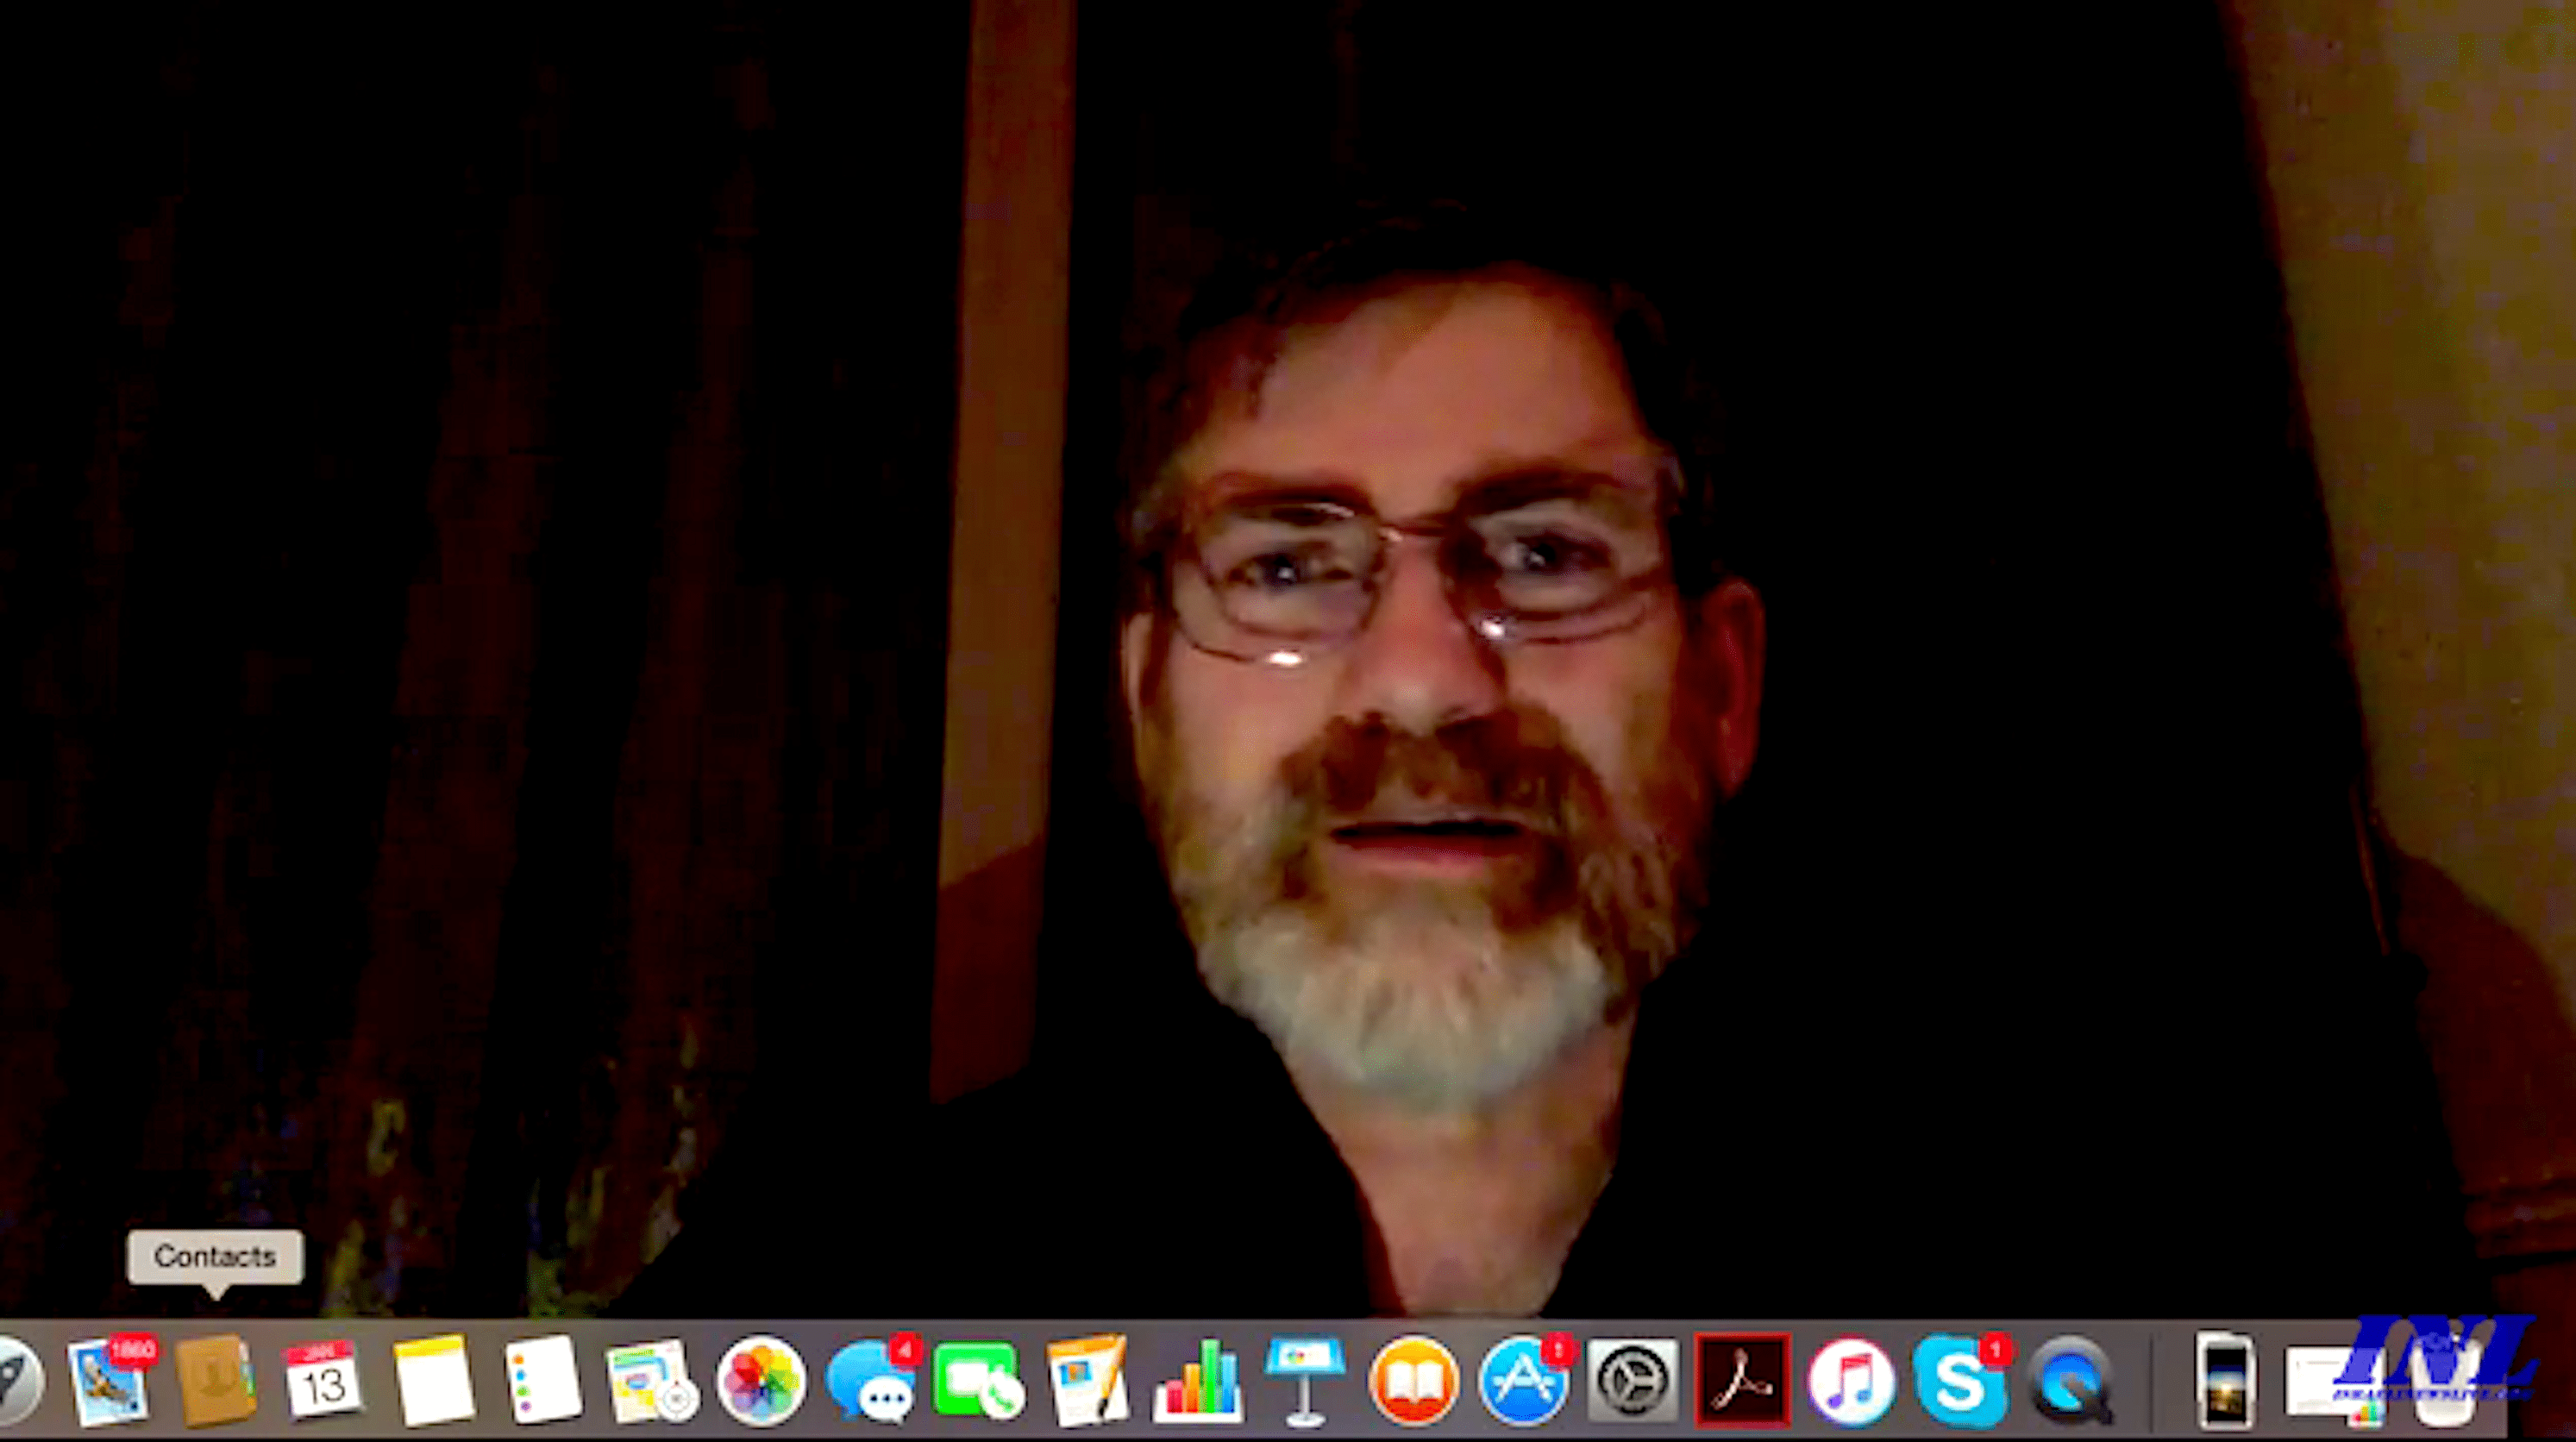Launch QuickTime Player from dock

point(2068,1382)
